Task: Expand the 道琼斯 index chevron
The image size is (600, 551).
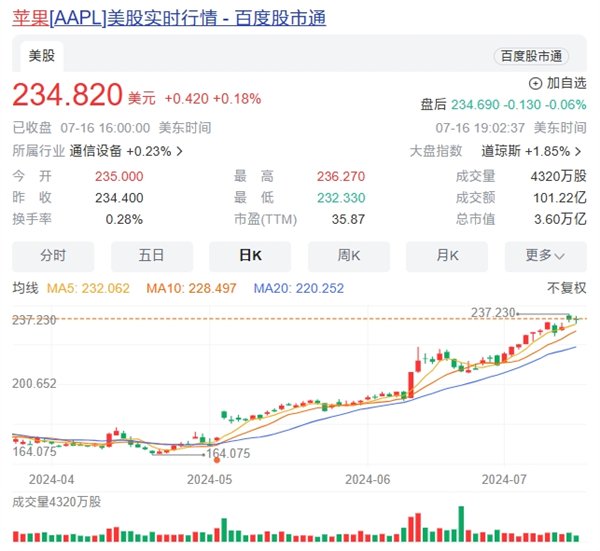Action: [578, 152]
